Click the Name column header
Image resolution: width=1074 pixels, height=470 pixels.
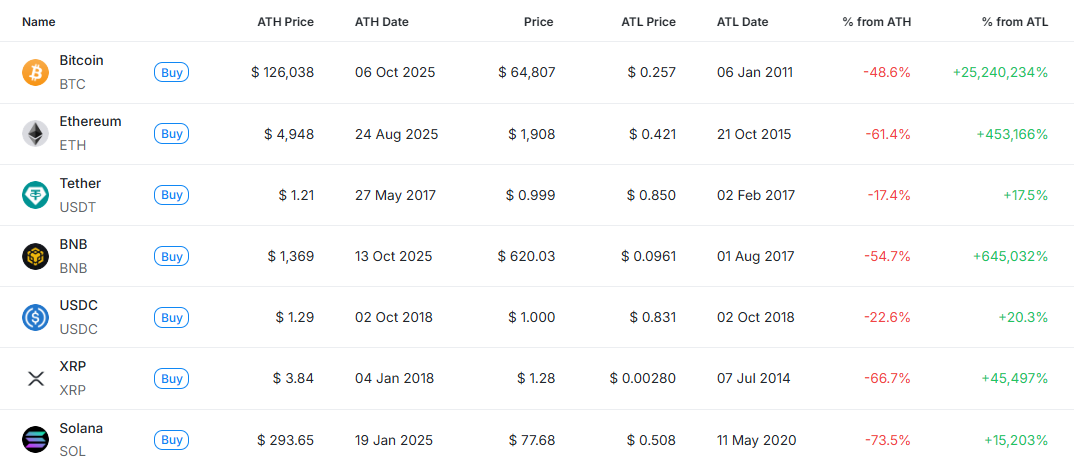(39, 21)
